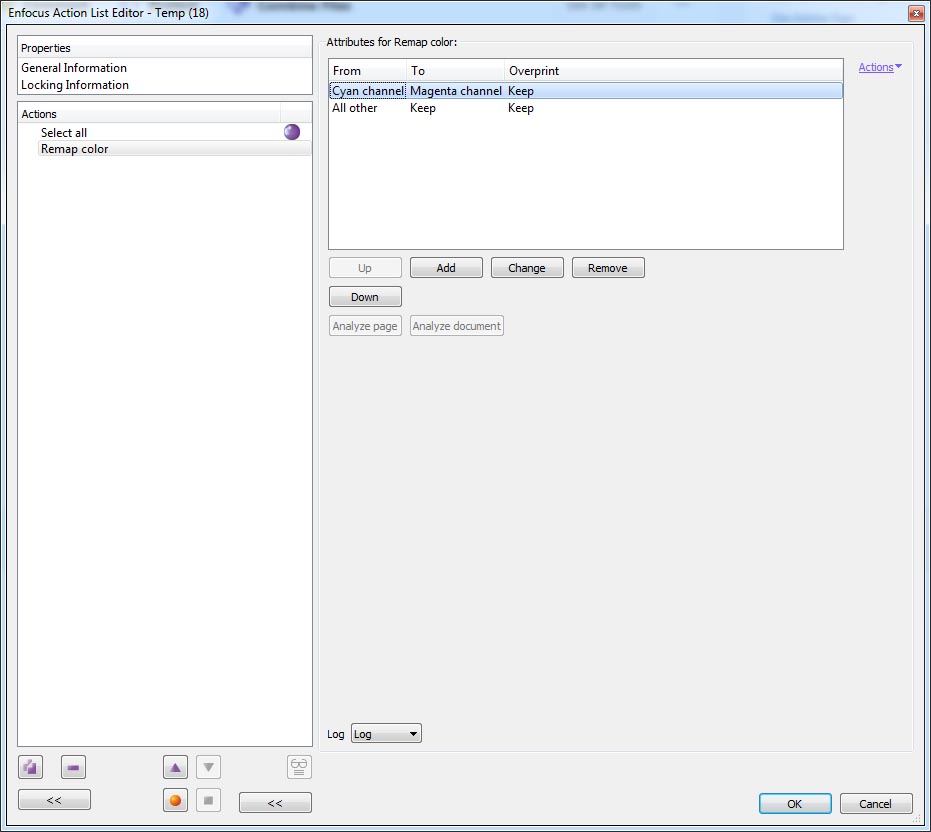Click the Analyze page button

click(365, 326)
